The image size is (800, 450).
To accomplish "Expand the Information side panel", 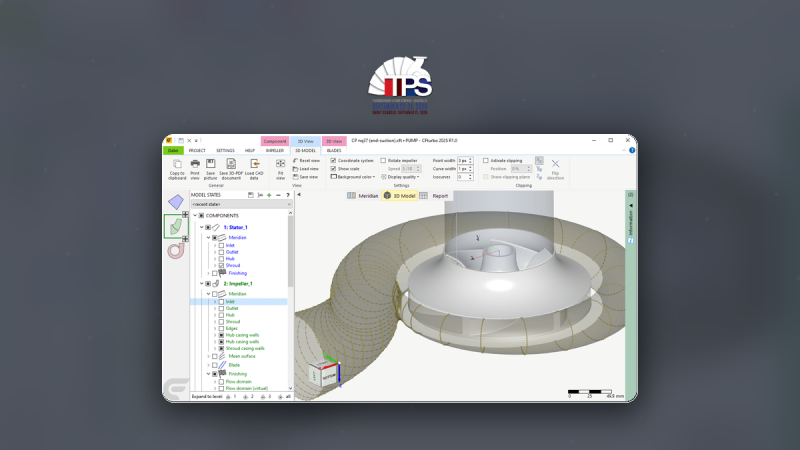I will click(x=631, y=206).
